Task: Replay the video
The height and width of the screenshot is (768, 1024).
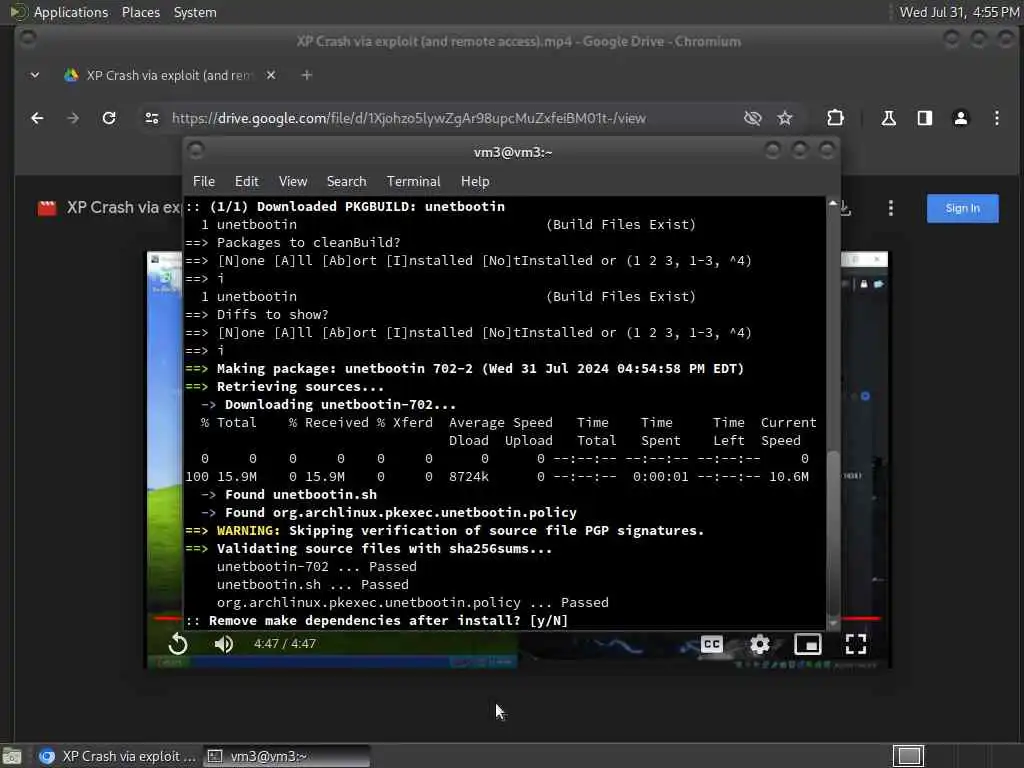Action: (178, 644)
